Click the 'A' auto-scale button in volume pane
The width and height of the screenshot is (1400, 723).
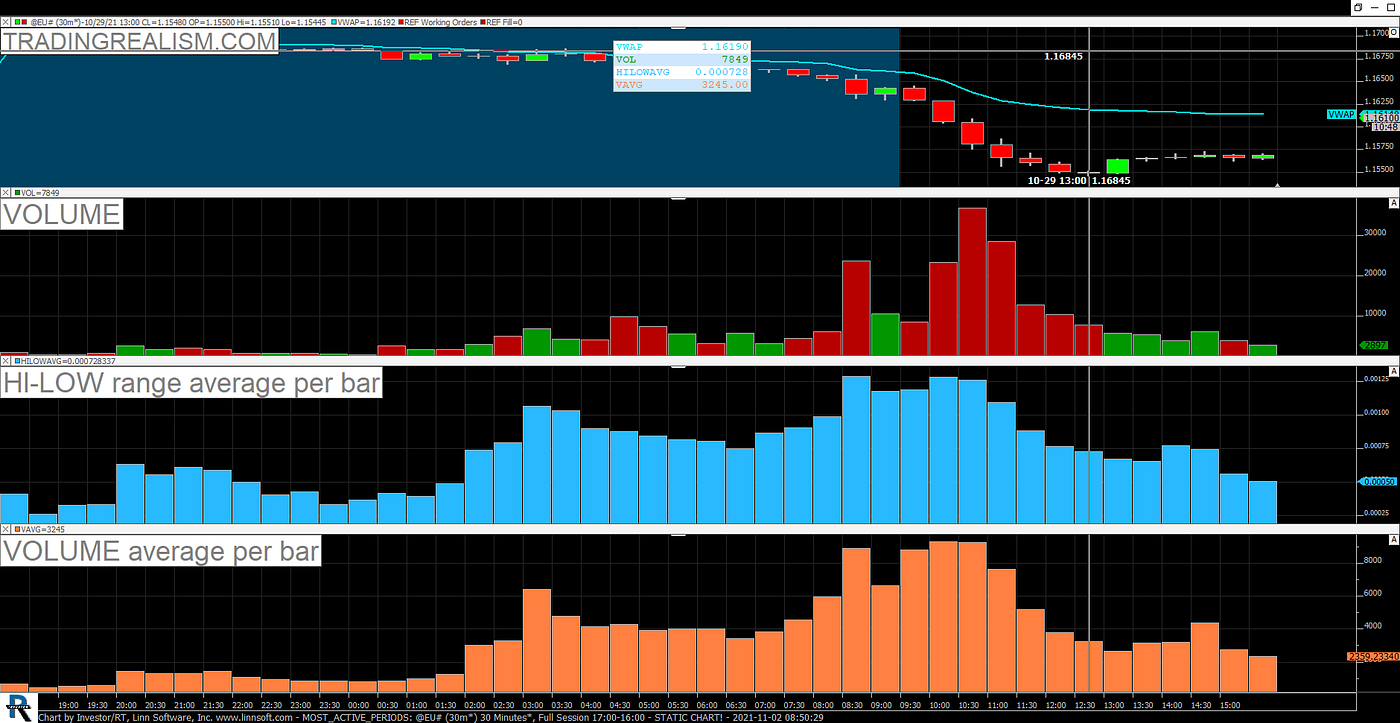click(1393, 203)
